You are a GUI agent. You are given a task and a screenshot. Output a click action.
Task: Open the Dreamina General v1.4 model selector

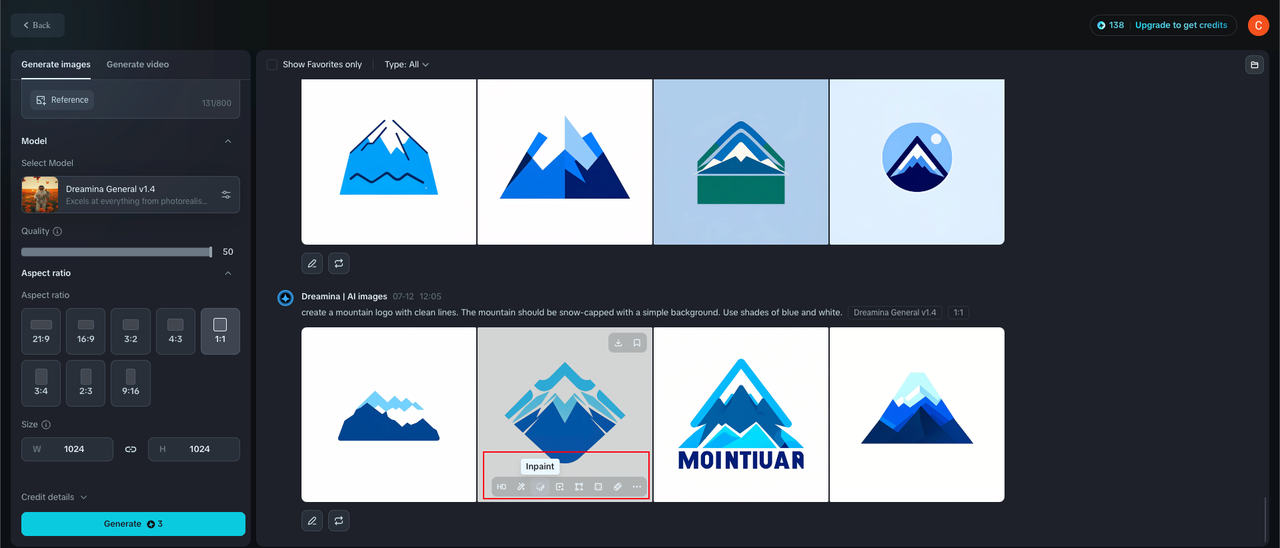tap(131, 194)
